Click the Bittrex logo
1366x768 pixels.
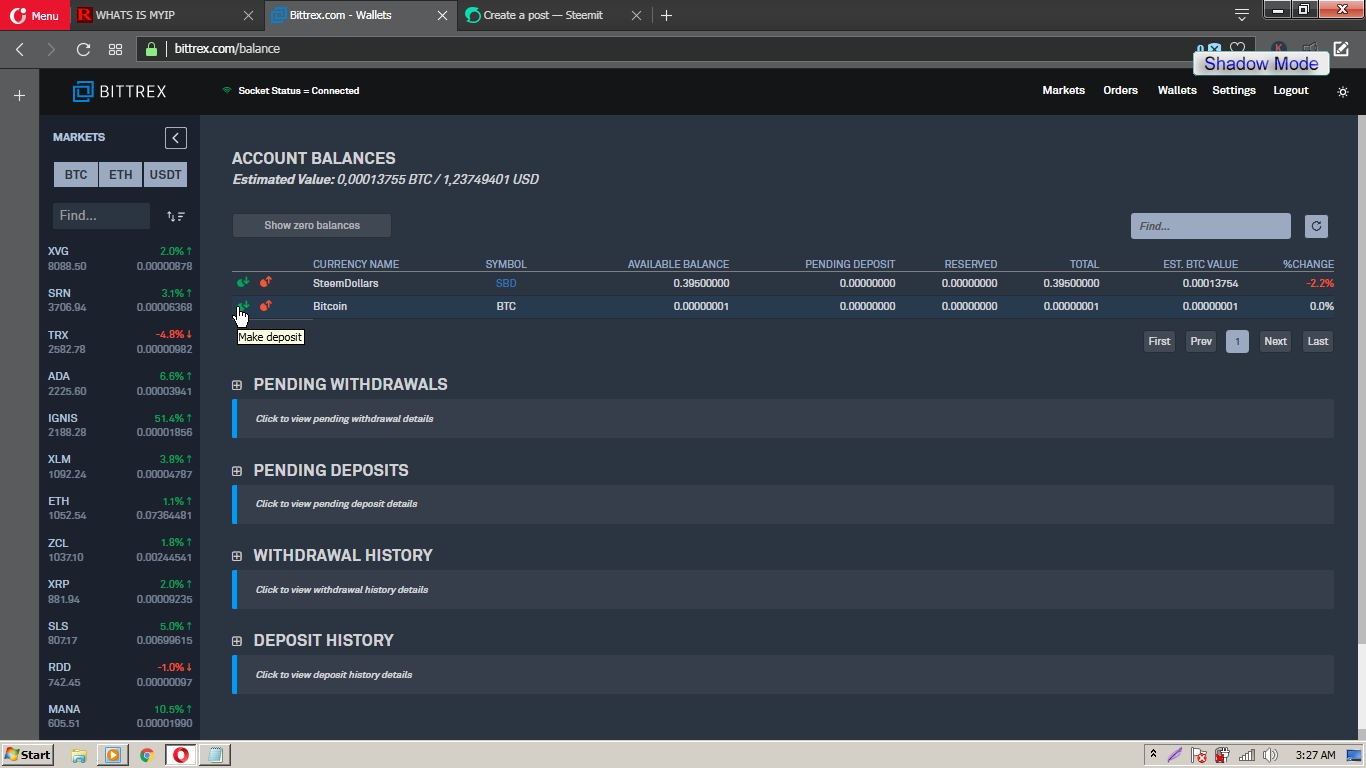pyautogui.click(x=120, y=91)
